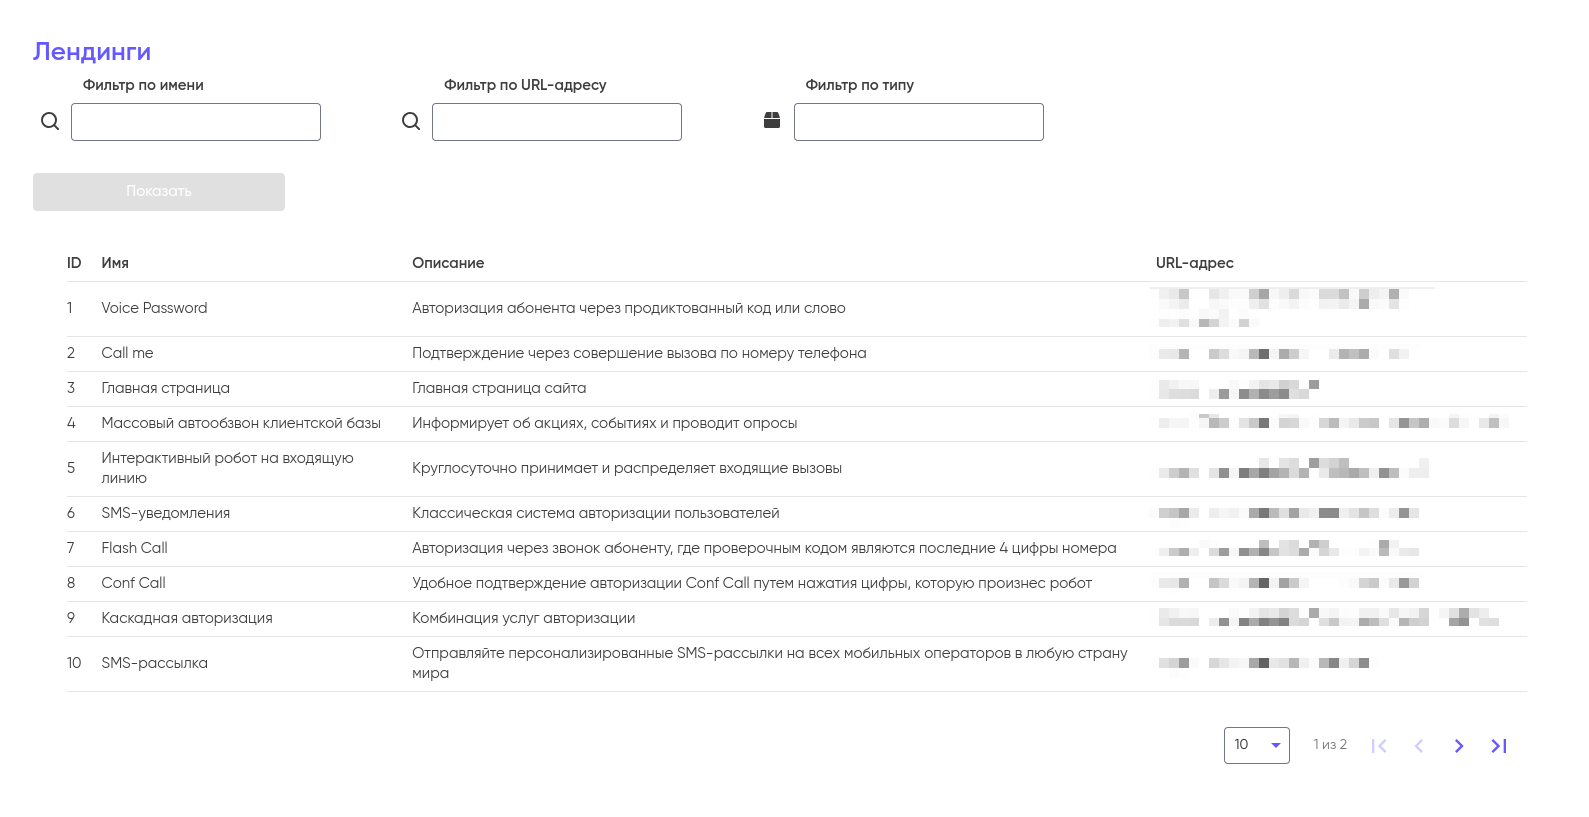This screenshot has width=1589, height=817.
Task: Jump to the first page arrow
Action: pyautogui.click(x=1379, y=746)
